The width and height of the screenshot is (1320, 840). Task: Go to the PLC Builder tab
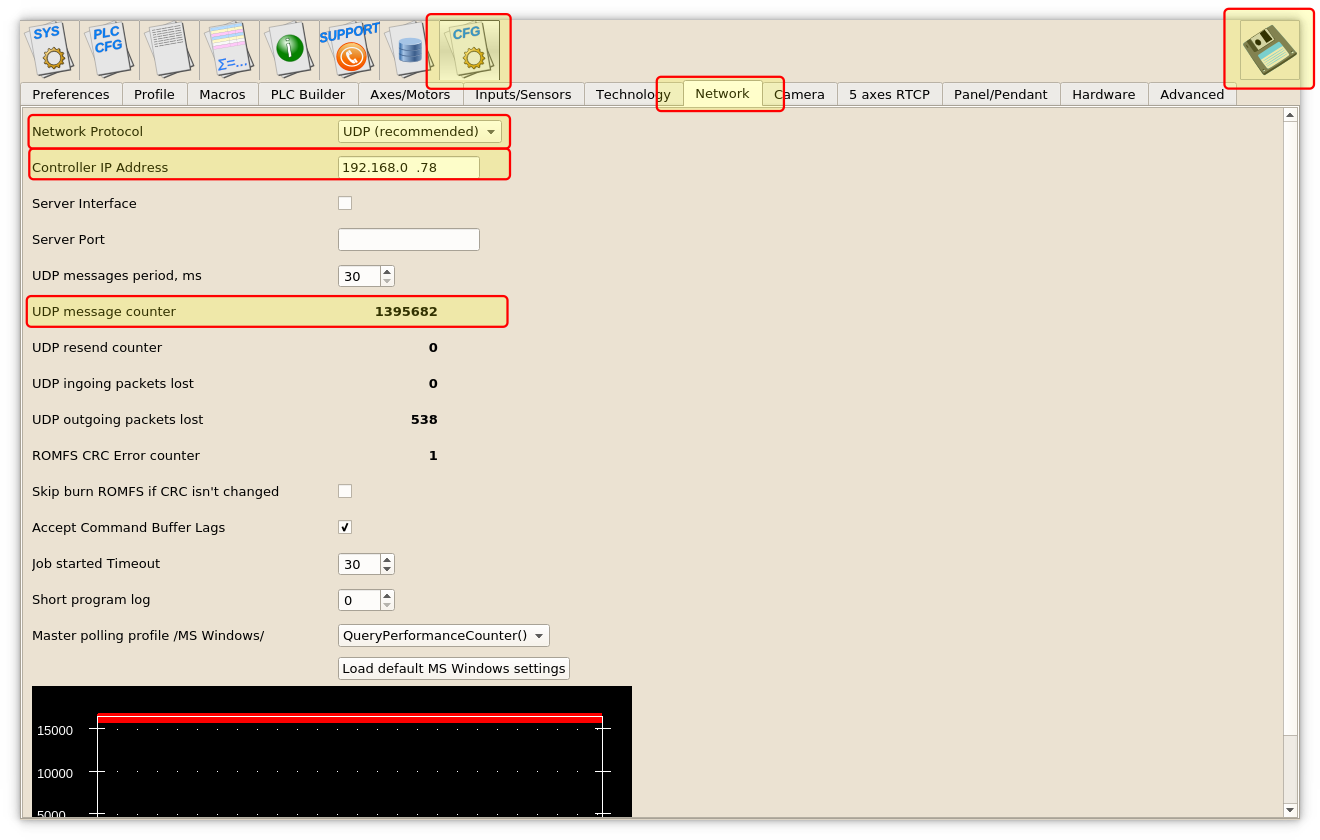coord(308,94)
